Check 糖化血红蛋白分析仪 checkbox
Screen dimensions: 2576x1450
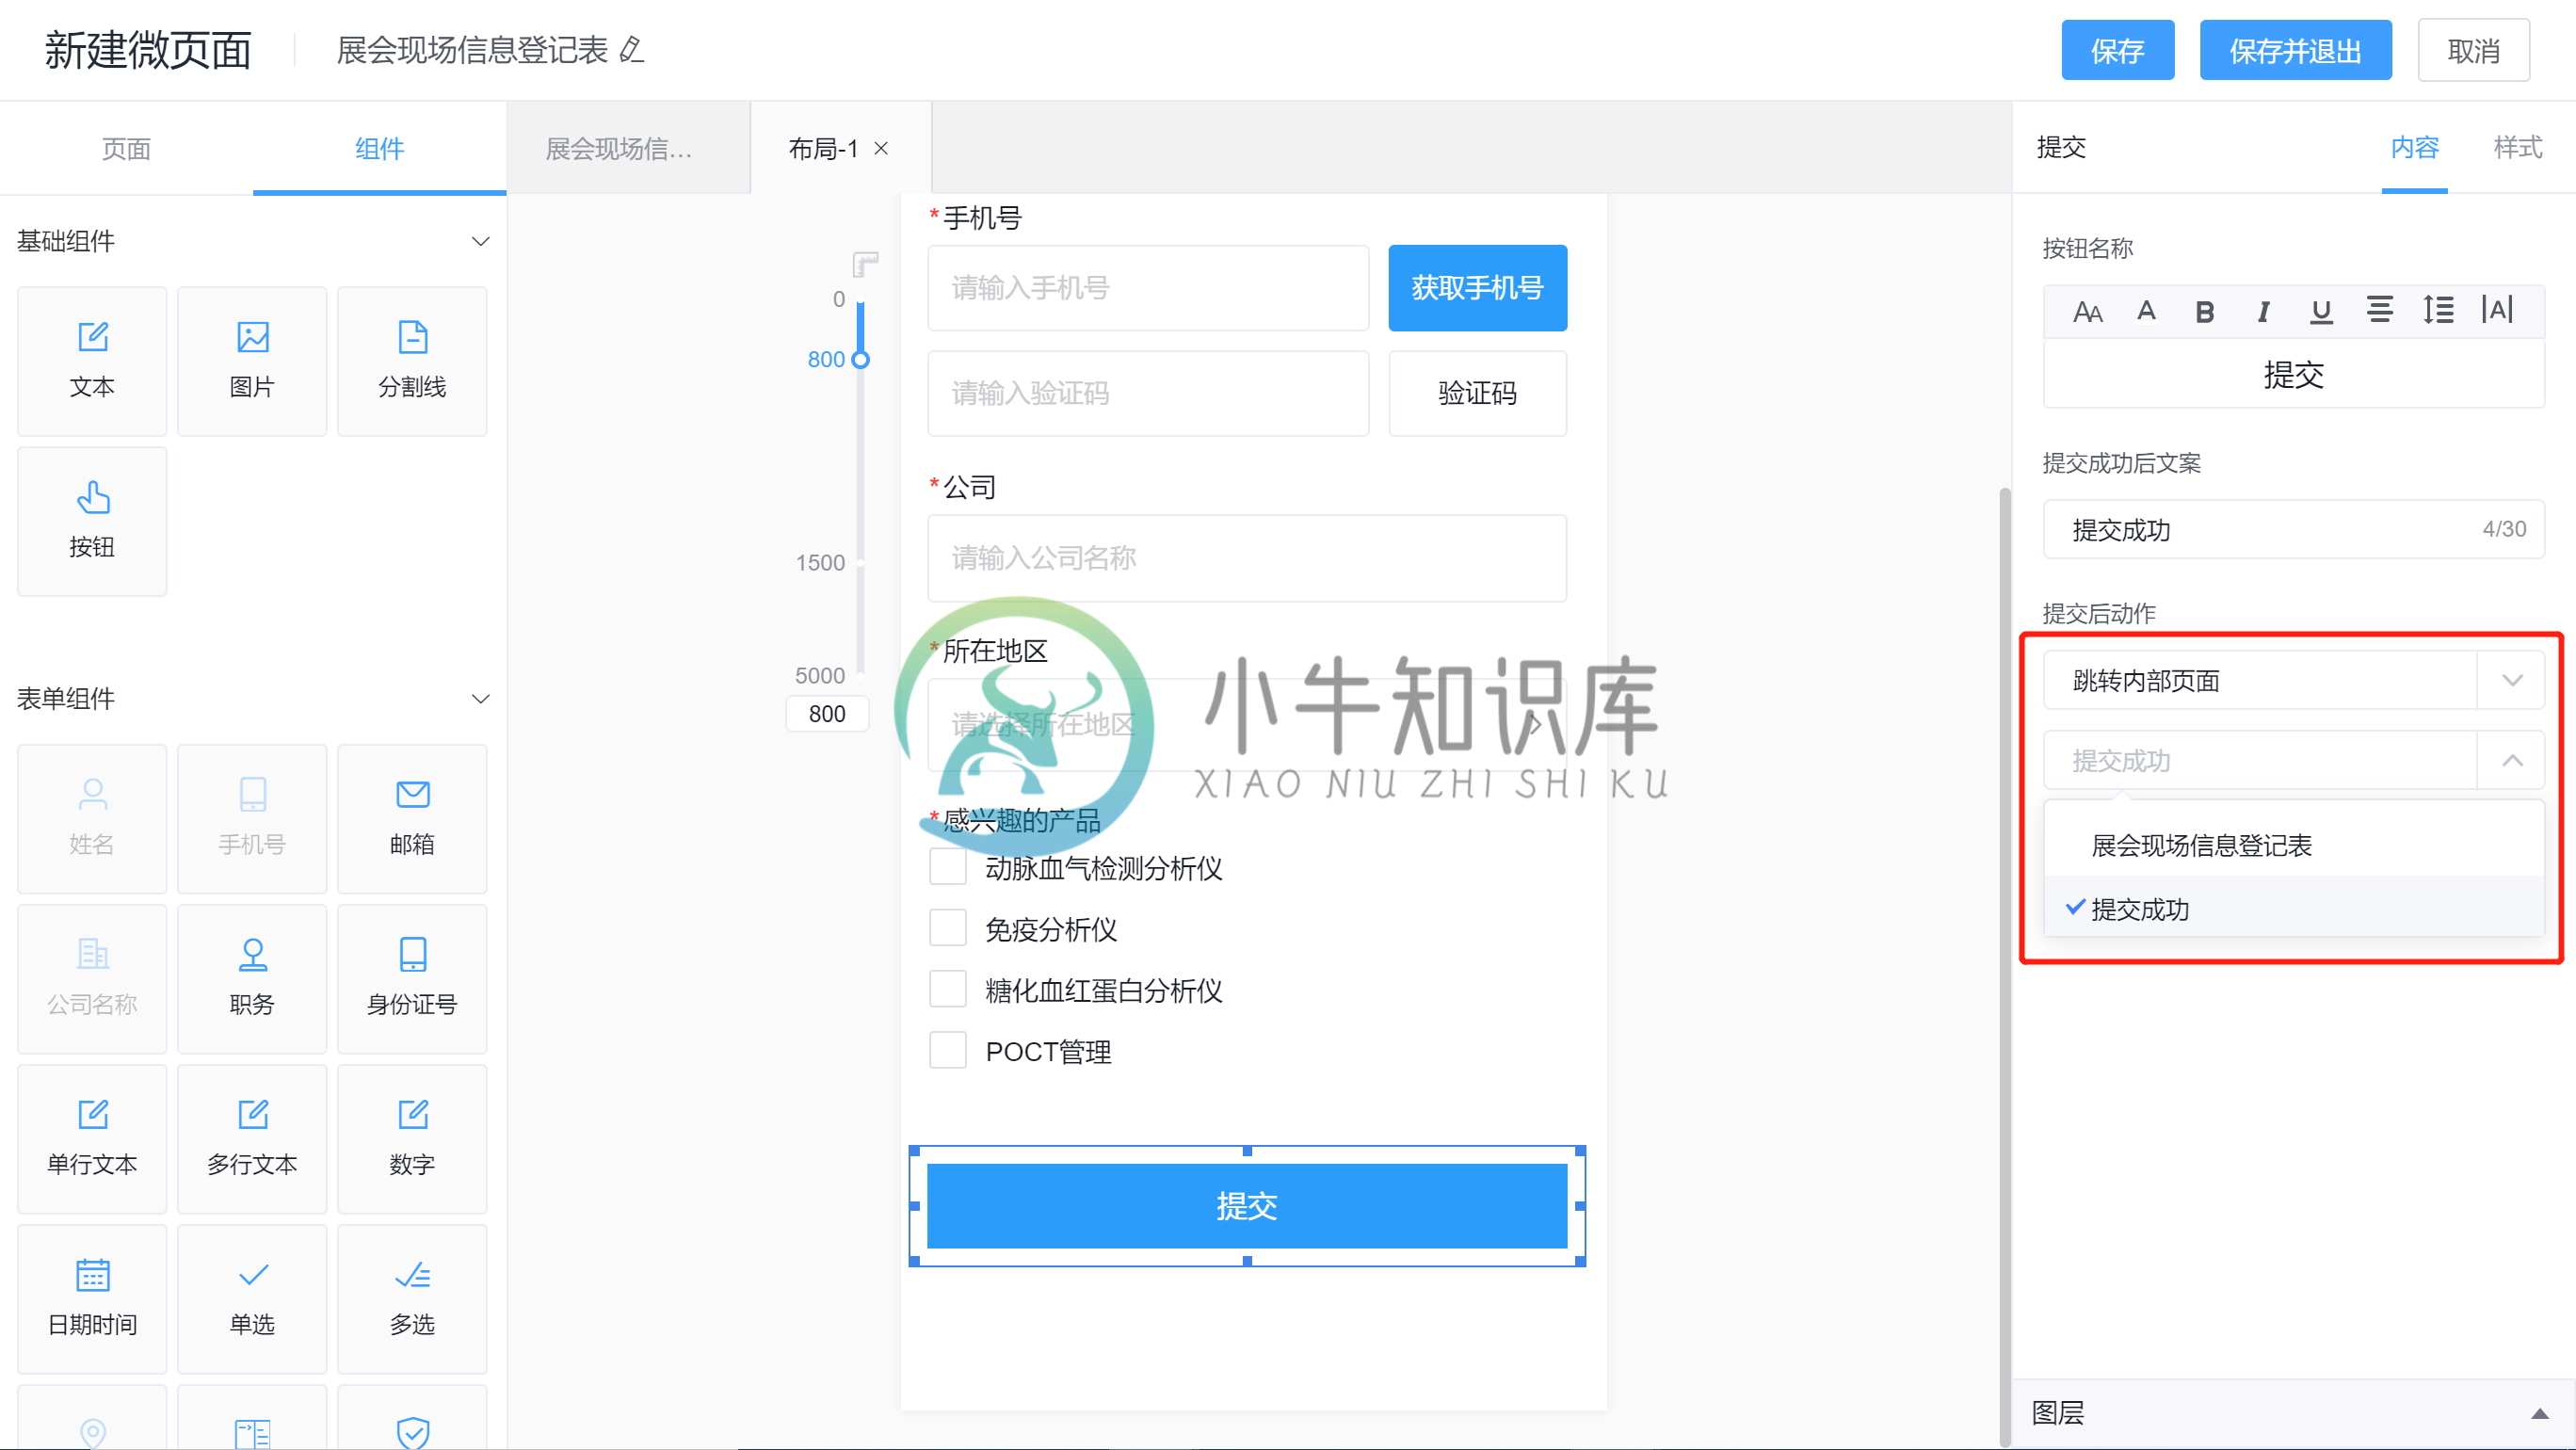948,989
